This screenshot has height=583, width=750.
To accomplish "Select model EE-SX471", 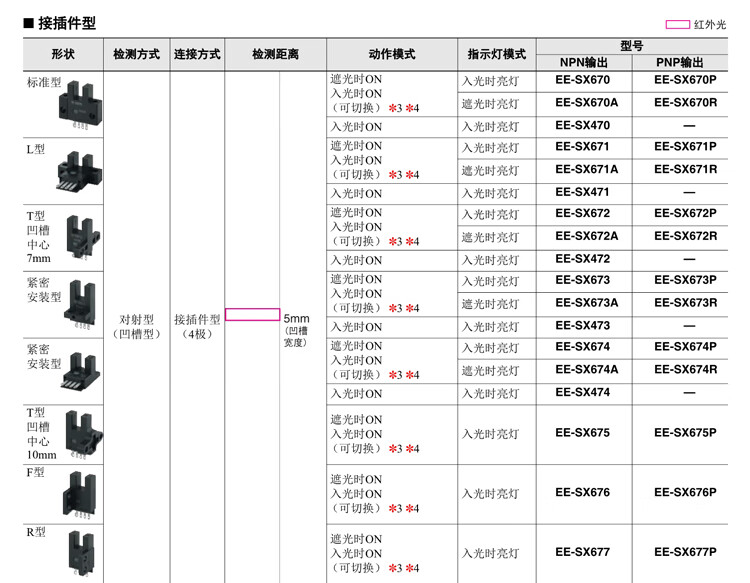I will pyautogui.click(x=582, y=192).
